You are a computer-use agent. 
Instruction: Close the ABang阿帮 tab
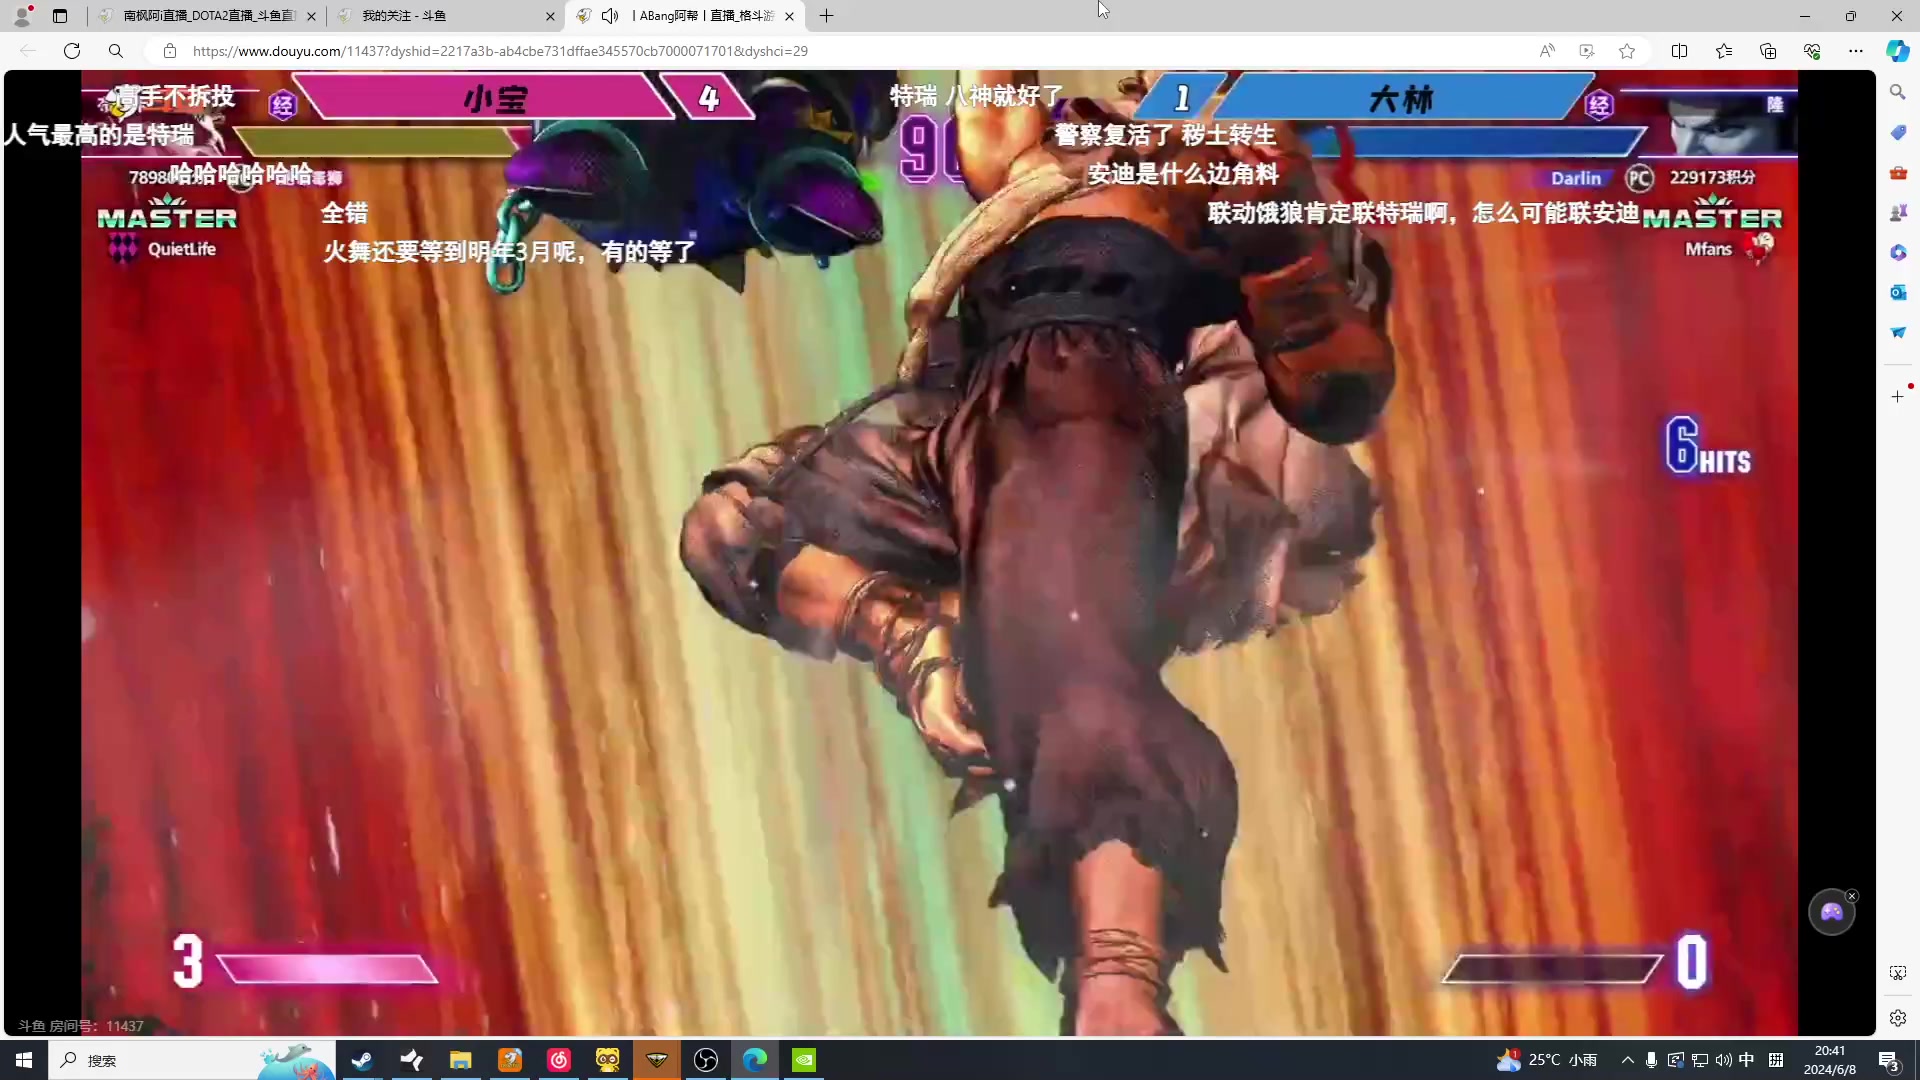pyautogui.click(x=789, y=16)
